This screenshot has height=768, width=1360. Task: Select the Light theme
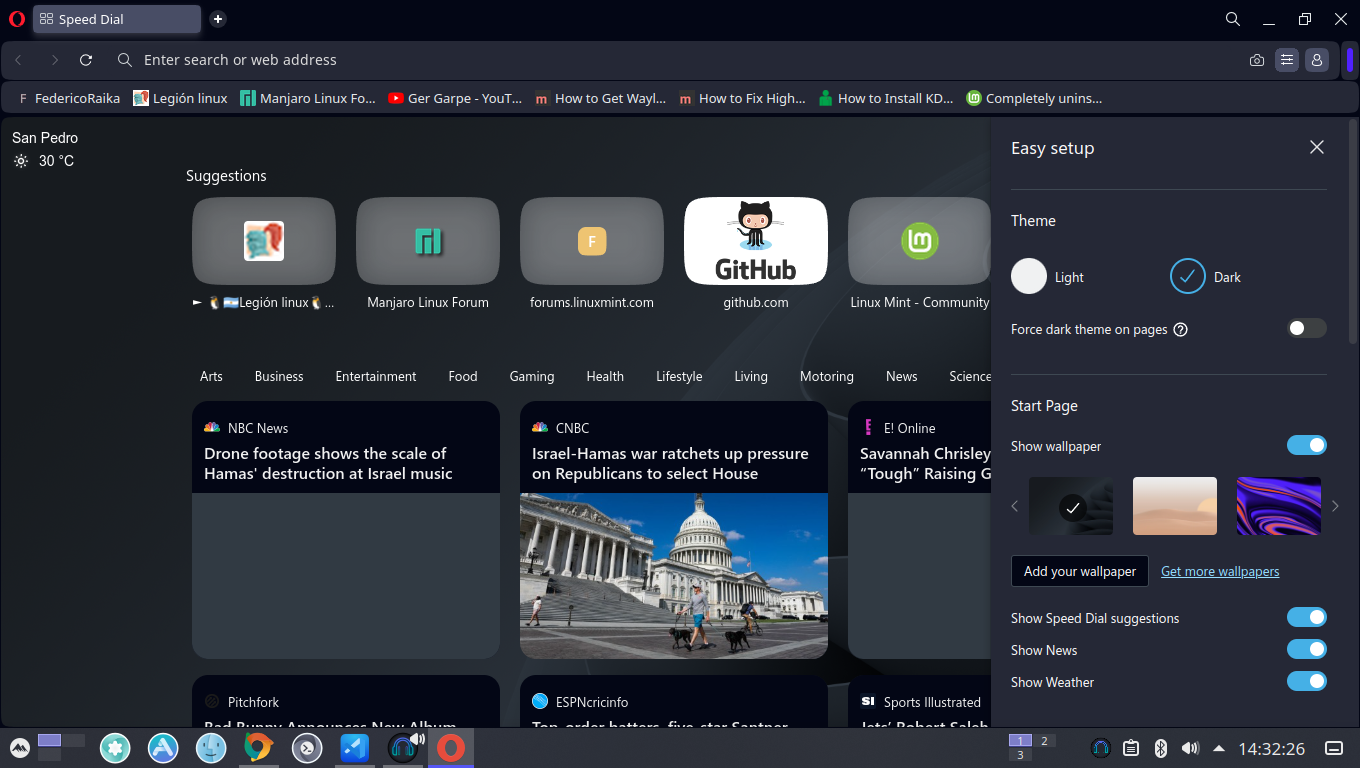[1029, 276]
